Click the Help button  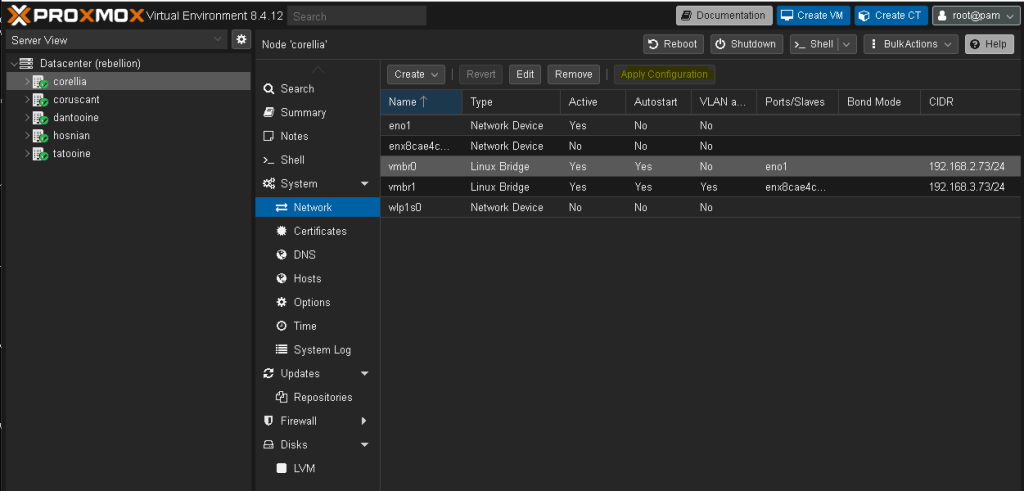pos(989,44)
